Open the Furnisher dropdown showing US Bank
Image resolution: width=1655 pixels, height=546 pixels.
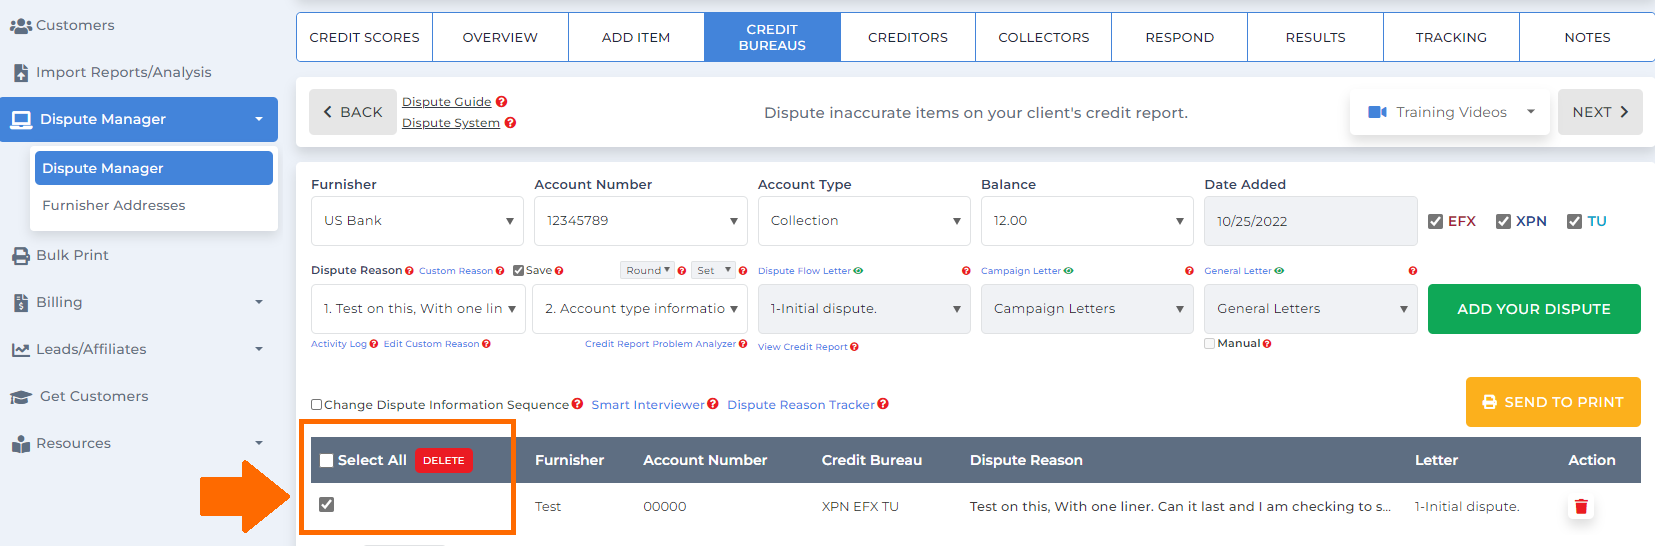click(x=417, y=221)
